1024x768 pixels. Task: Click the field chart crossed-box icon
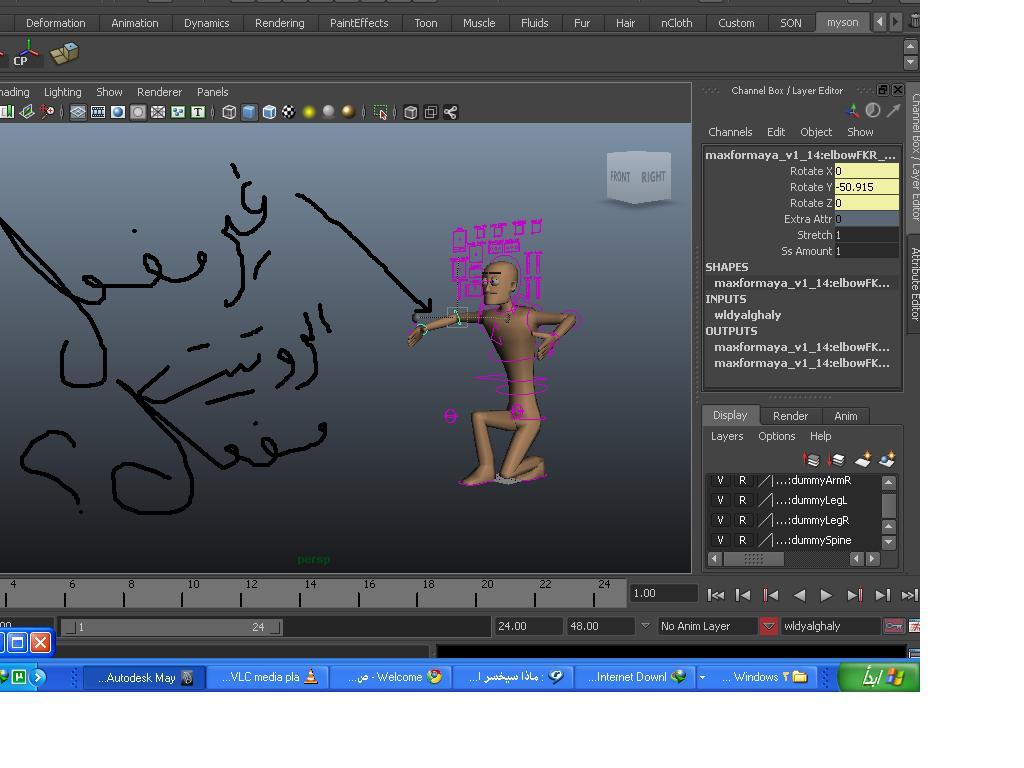pyautogui.click(x=157, y=112)
